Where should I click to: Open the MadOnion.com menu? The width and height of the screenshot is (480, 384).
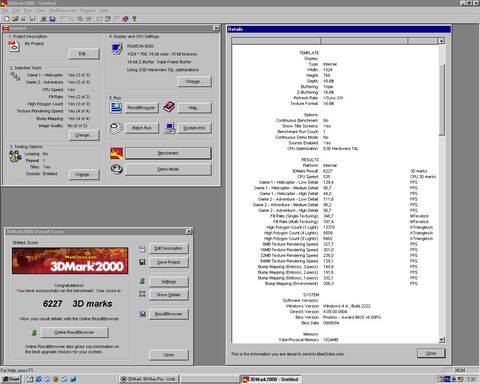point(63,11)
